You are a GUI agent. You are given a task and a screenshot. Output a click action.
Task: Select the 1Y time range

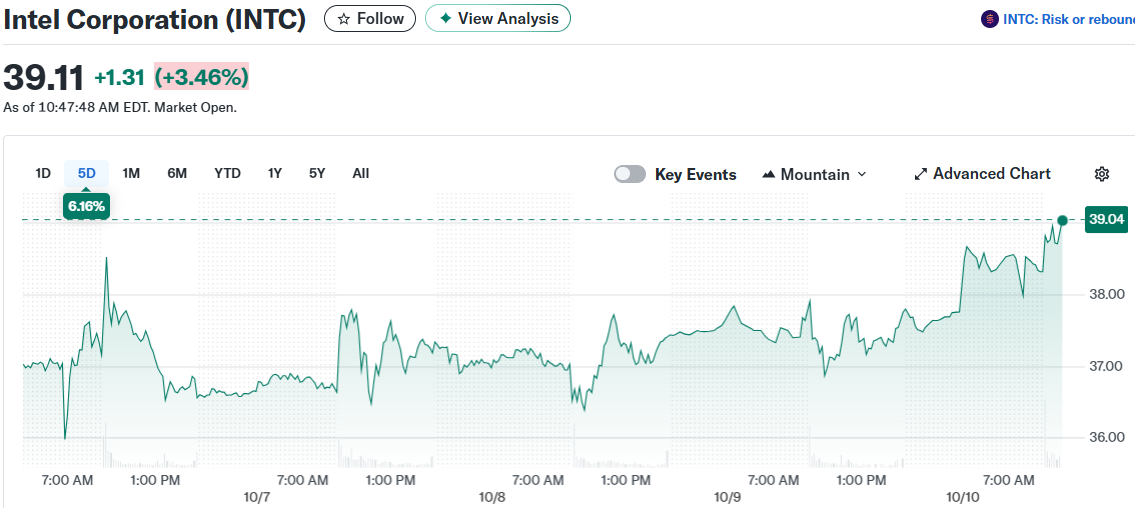pos(275,173)
